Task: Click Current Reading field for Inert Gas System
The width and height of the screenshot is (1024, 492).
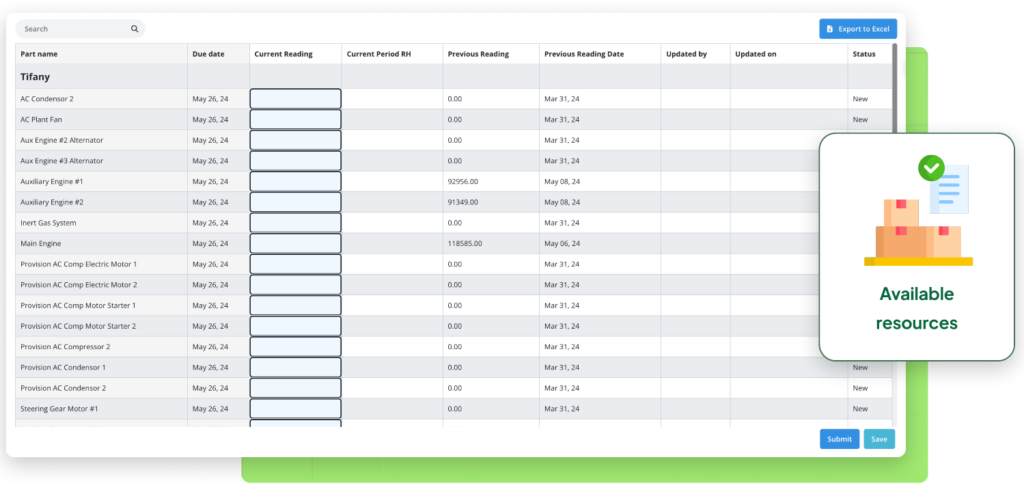Action: pyautogui.click(x=295, y=223)
